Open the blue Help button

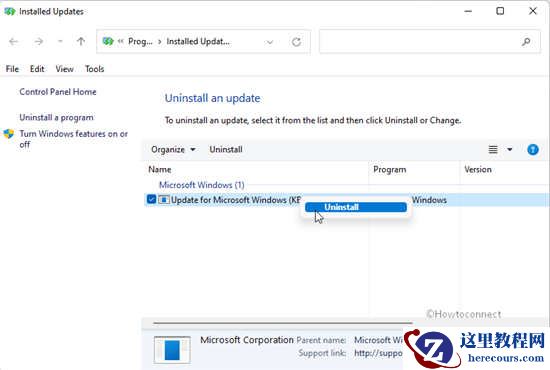[533, 150]
